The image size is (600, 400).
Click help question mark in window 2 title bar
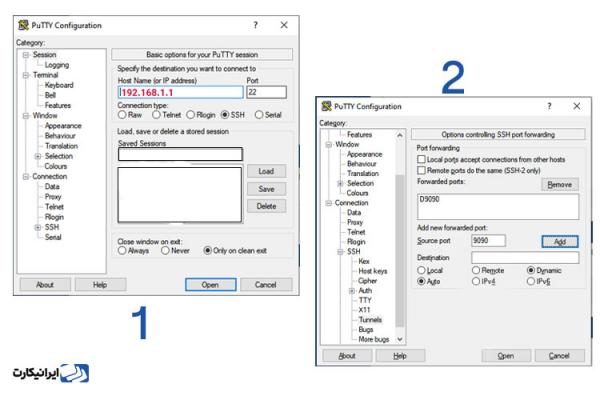click(549, 106)
